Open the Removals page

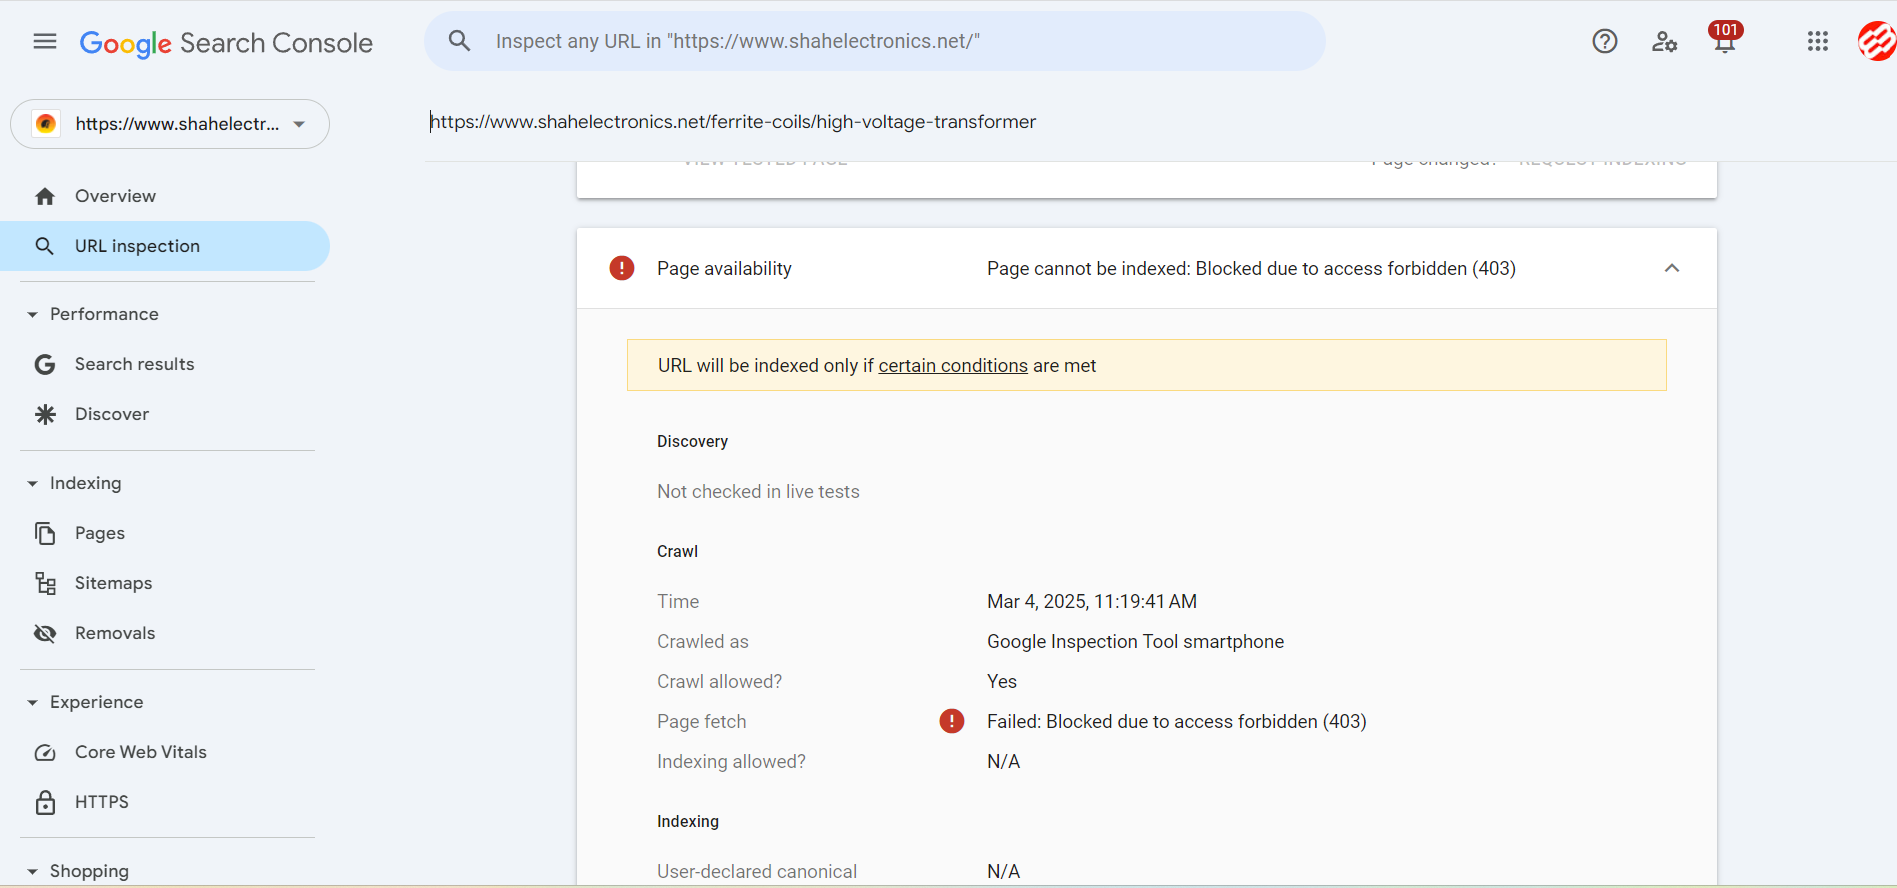point(115,633)
